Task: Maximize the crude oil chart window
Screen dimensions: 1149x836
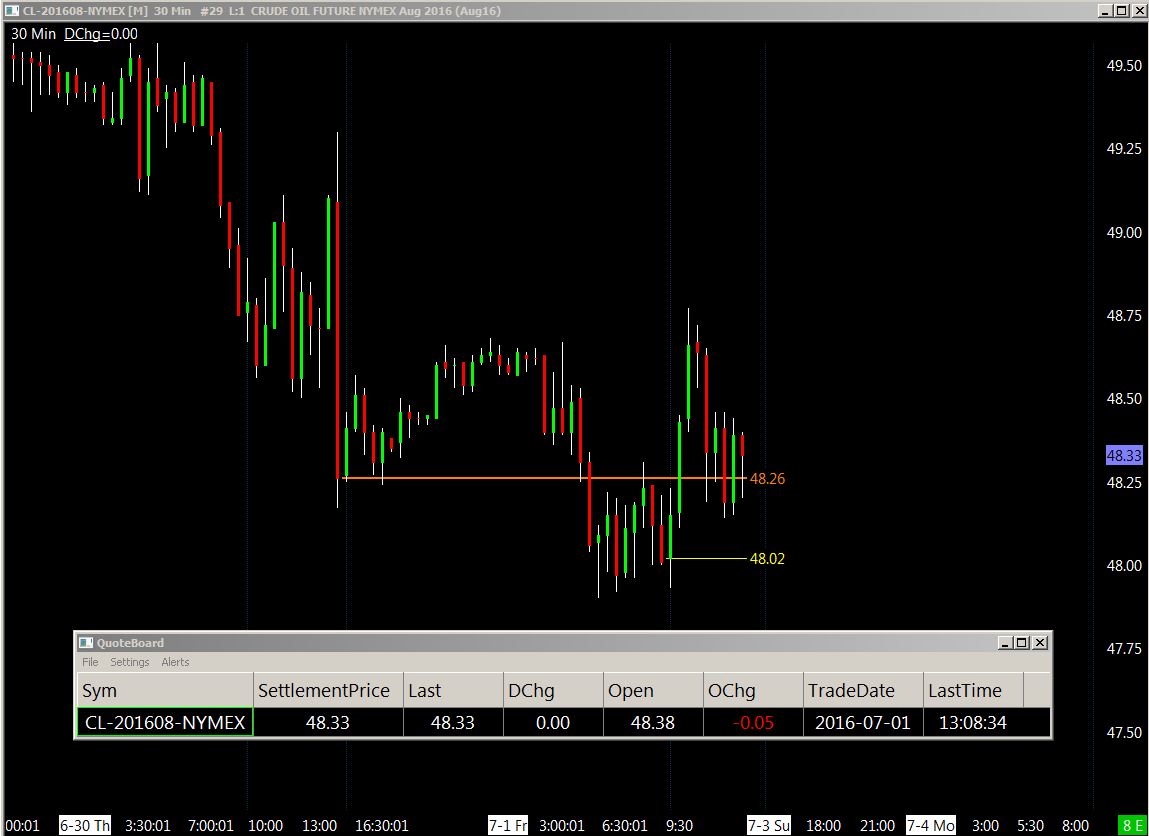Action: pyautogui.click(x=1121, y=10)
